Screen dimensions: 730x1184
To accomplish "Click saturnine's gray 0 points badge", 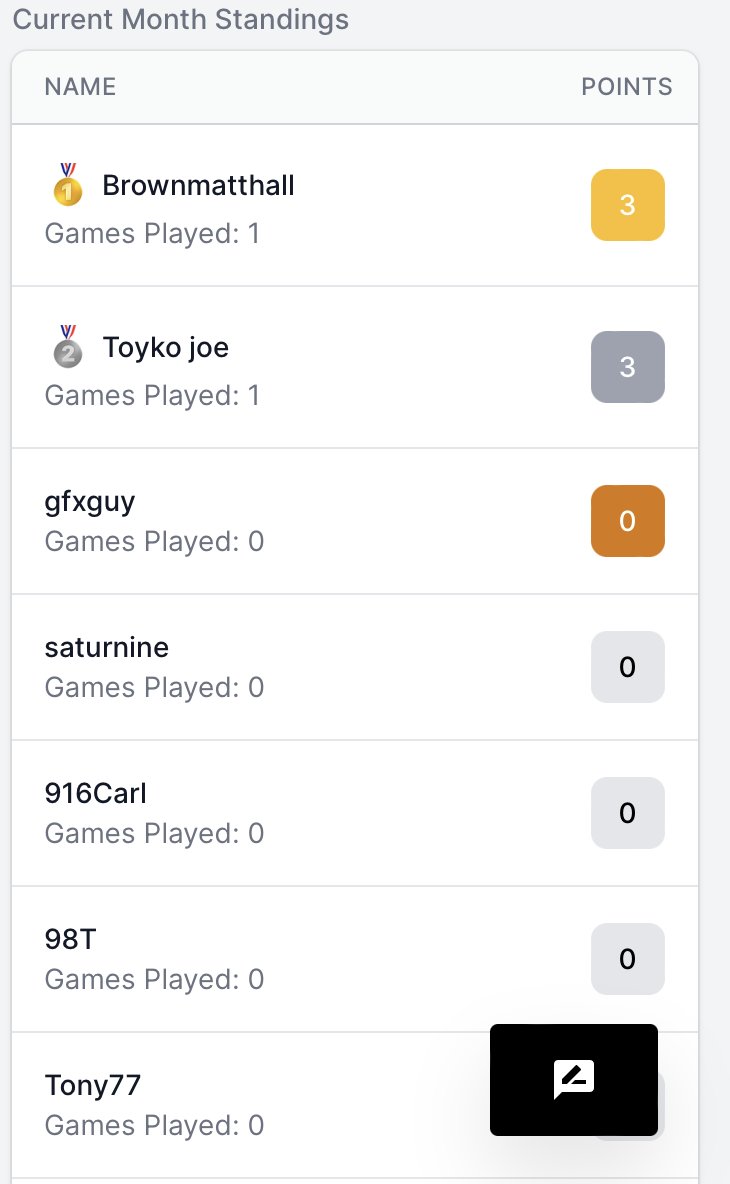I will click(627, 667).
